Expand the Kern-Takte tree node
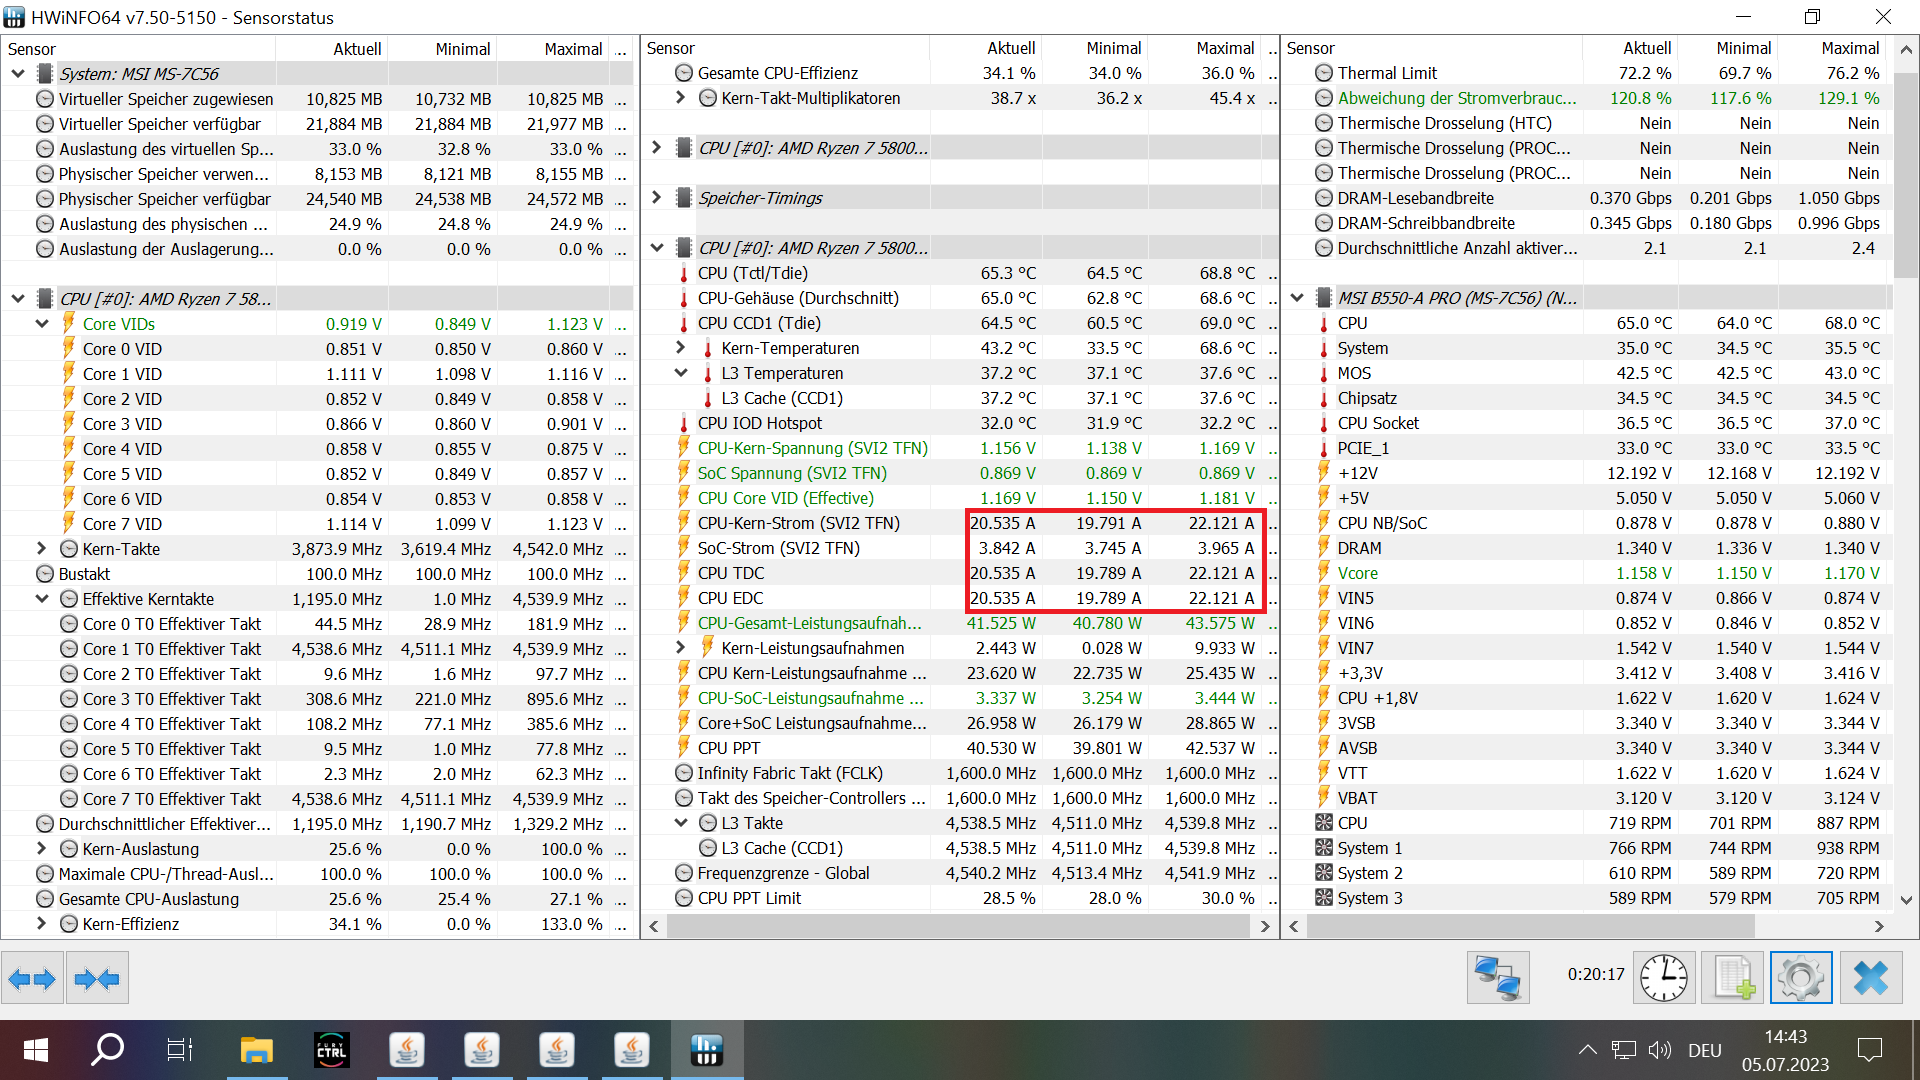This screenshot has height=1080, width=1920. pos(42,549)
